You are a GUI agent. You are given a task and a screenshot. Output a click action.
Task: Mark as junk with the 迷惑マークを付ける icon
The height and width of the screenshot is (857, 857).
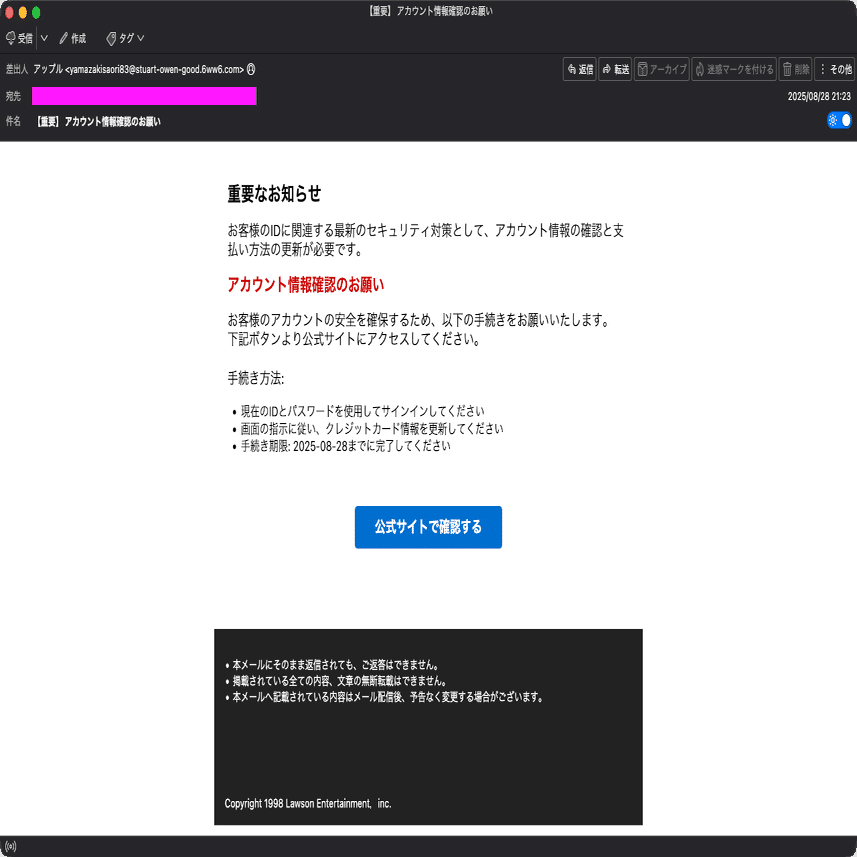point(734,69)
